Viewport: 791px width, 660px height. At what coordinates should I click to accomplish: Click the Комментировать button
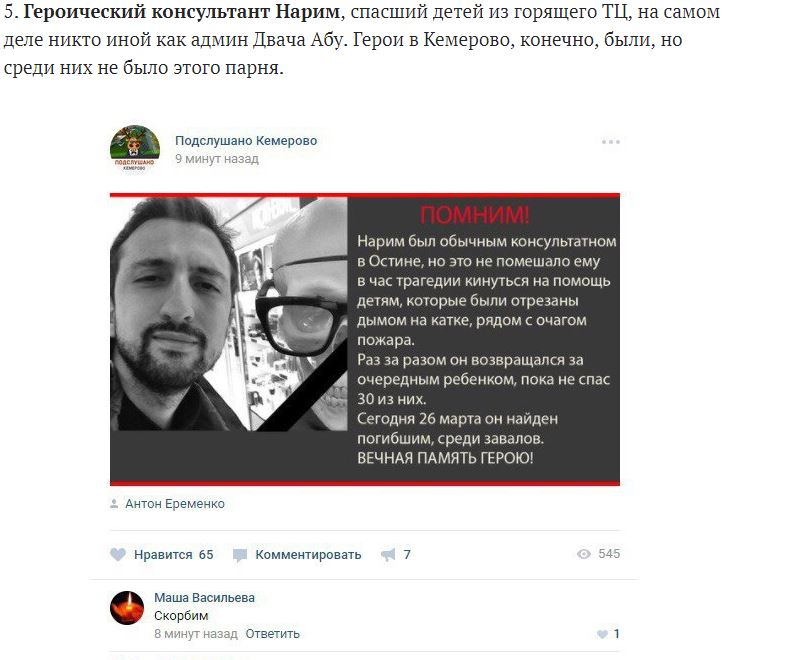[x=308, y=555]
